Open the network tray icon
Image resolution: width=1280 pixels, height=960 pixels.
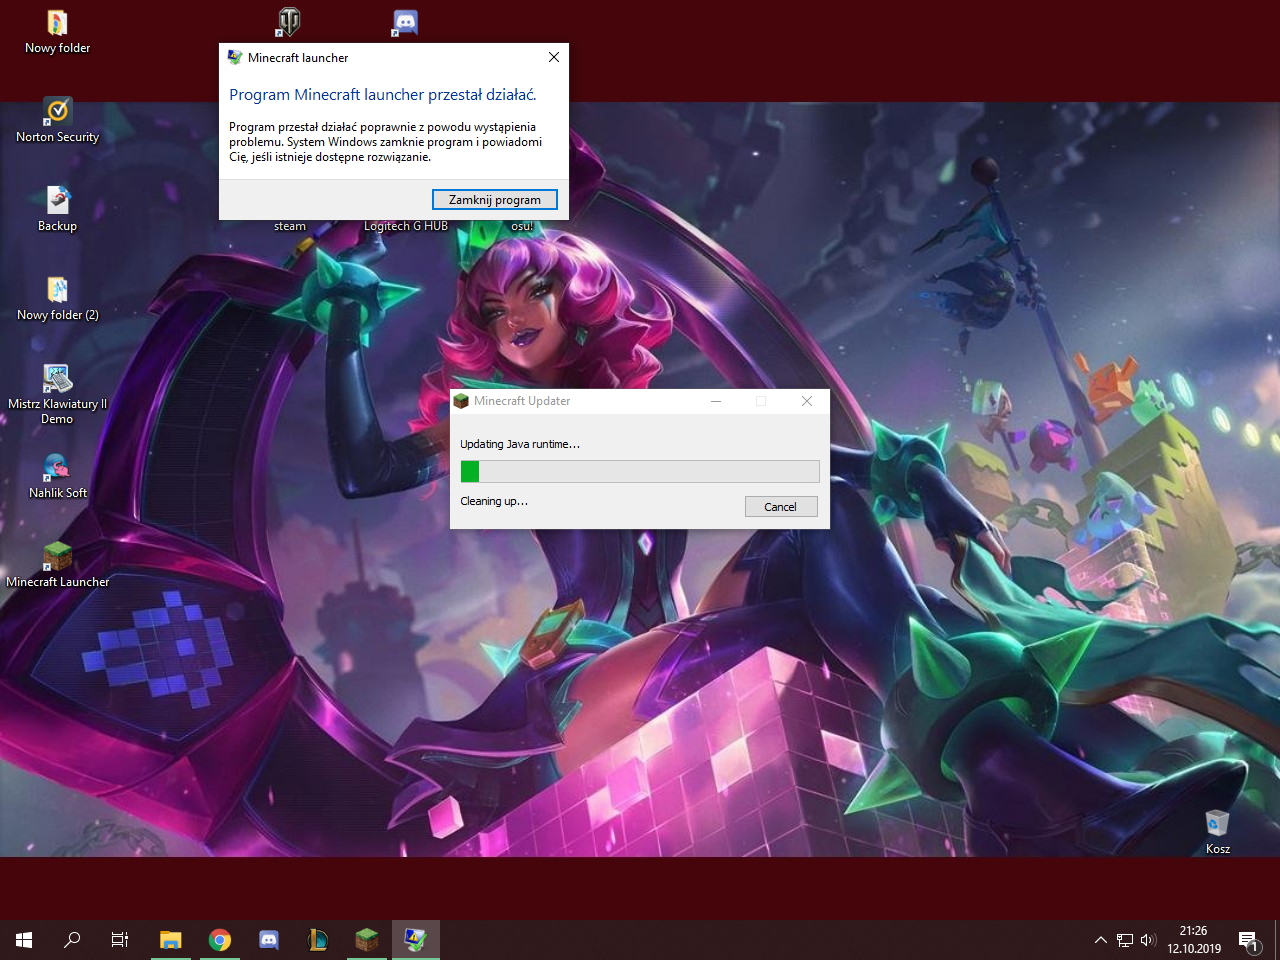(1125, 940)
